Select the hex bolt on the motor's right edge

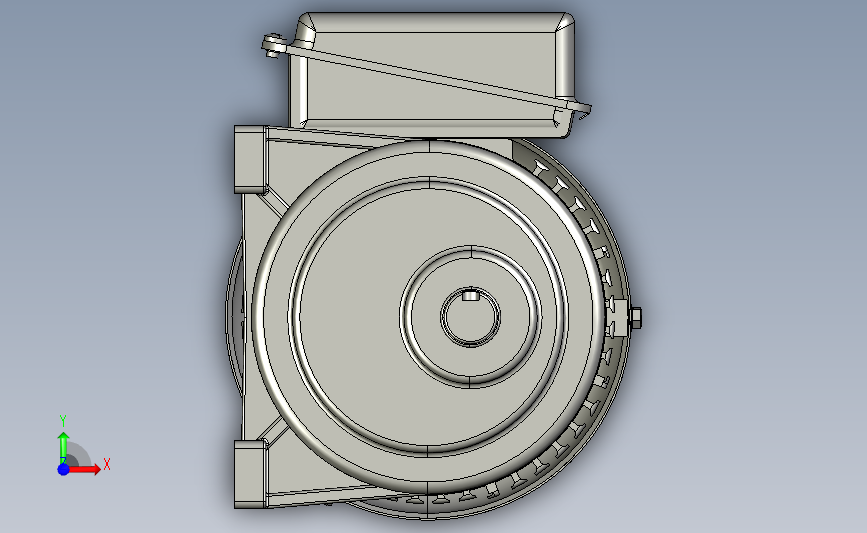pyautogui.click(x=636, y=318)
